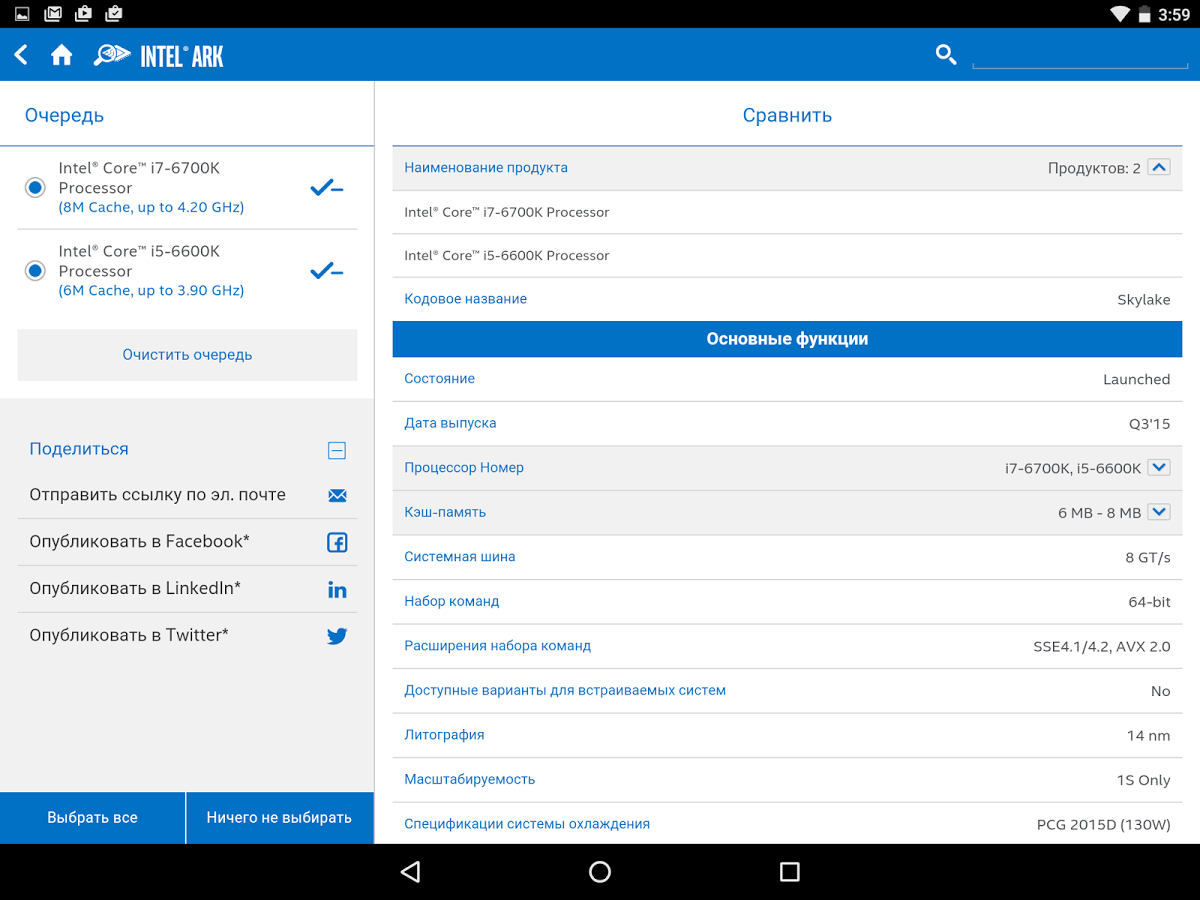Expand the Кэш-память row dropdown
1200x900 pixels.
tap(1158, 512)
